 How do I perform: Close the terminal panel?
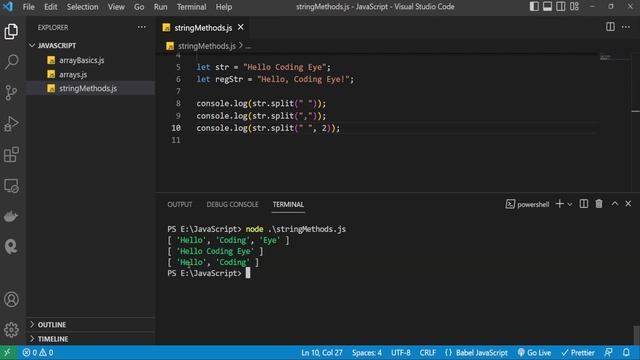point(628,204)
